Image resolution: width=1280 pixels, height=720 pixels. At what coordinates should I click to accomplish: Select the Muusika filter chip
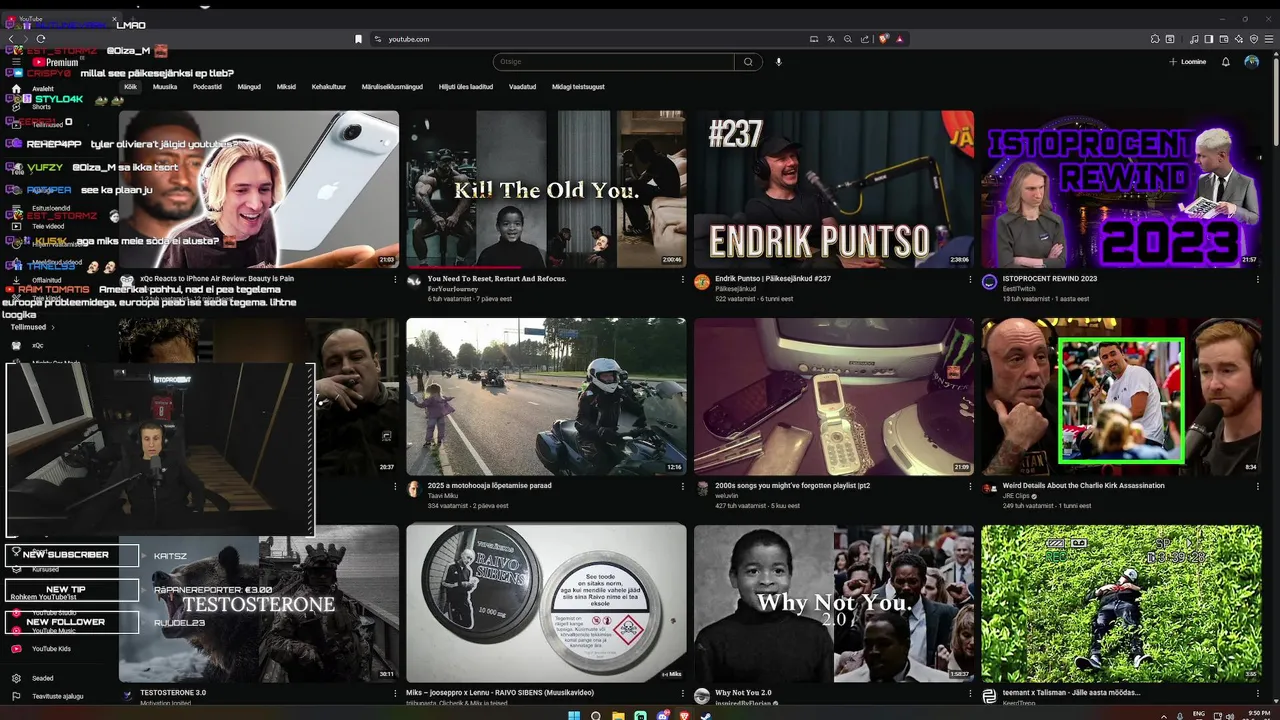tap(165, 87)
